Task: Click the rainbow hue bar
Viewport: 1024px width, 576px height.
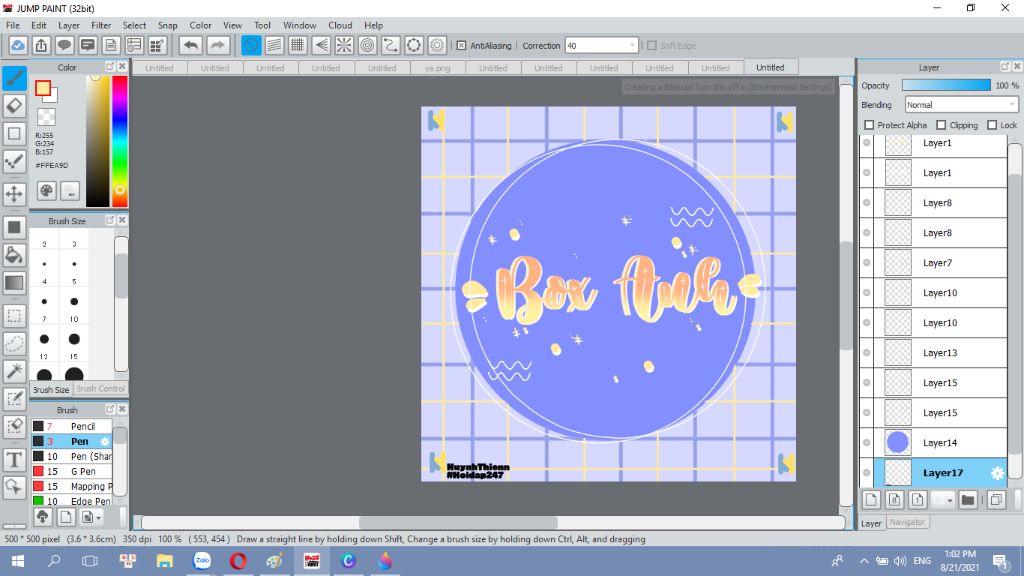Action: [x=120, y=141]
